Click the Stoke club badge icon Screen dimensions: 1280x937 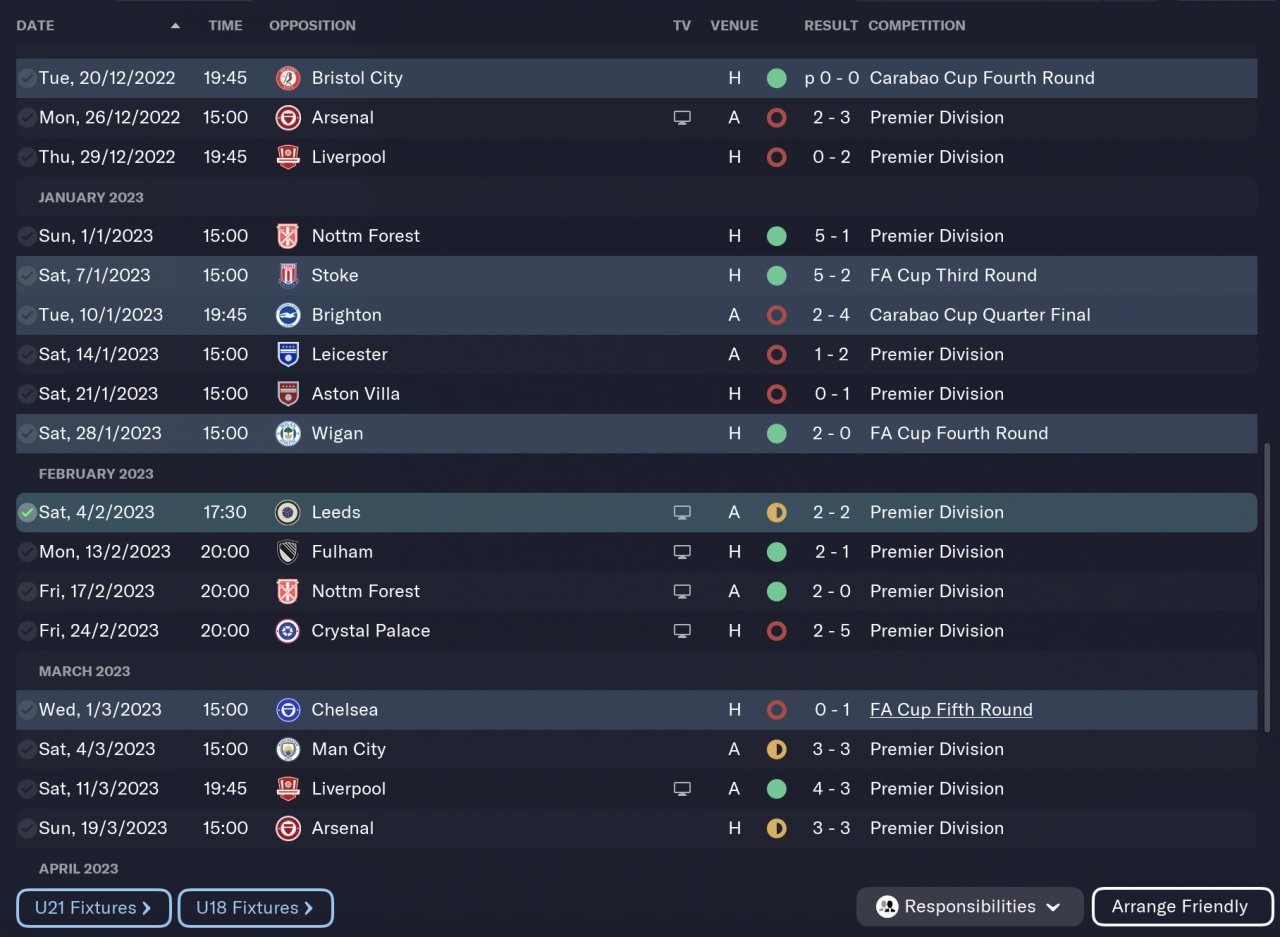click(x=288, y=275)
